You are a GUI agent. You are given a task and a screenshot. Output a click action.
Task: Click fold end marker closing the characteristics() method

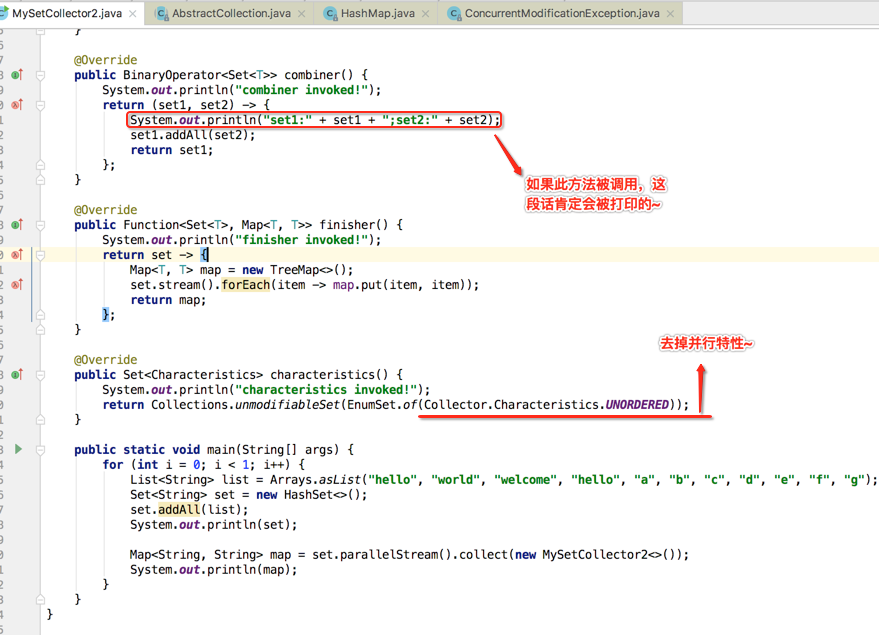coord(40,420)
